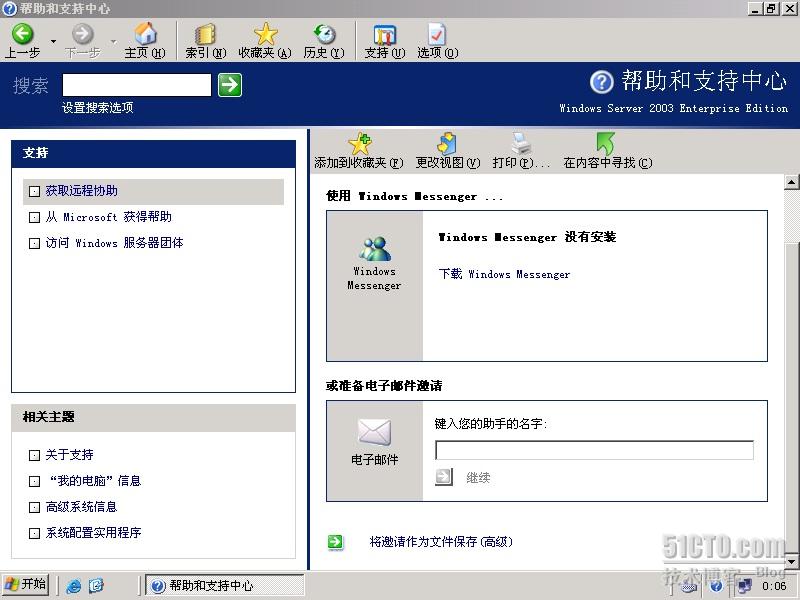Click the 0:06 system clock
Screen dimensions: 800x600
tap(774, 586)
